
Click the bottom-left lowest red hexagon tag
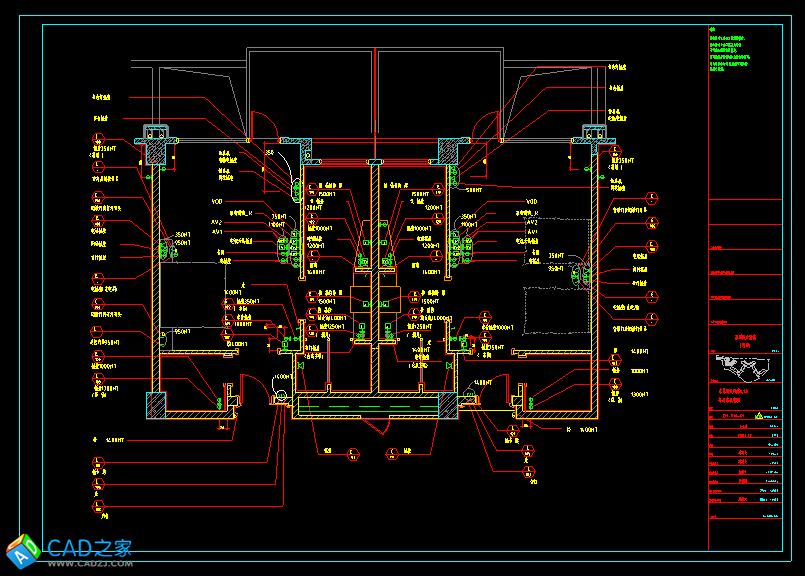(x=98, y=508)
